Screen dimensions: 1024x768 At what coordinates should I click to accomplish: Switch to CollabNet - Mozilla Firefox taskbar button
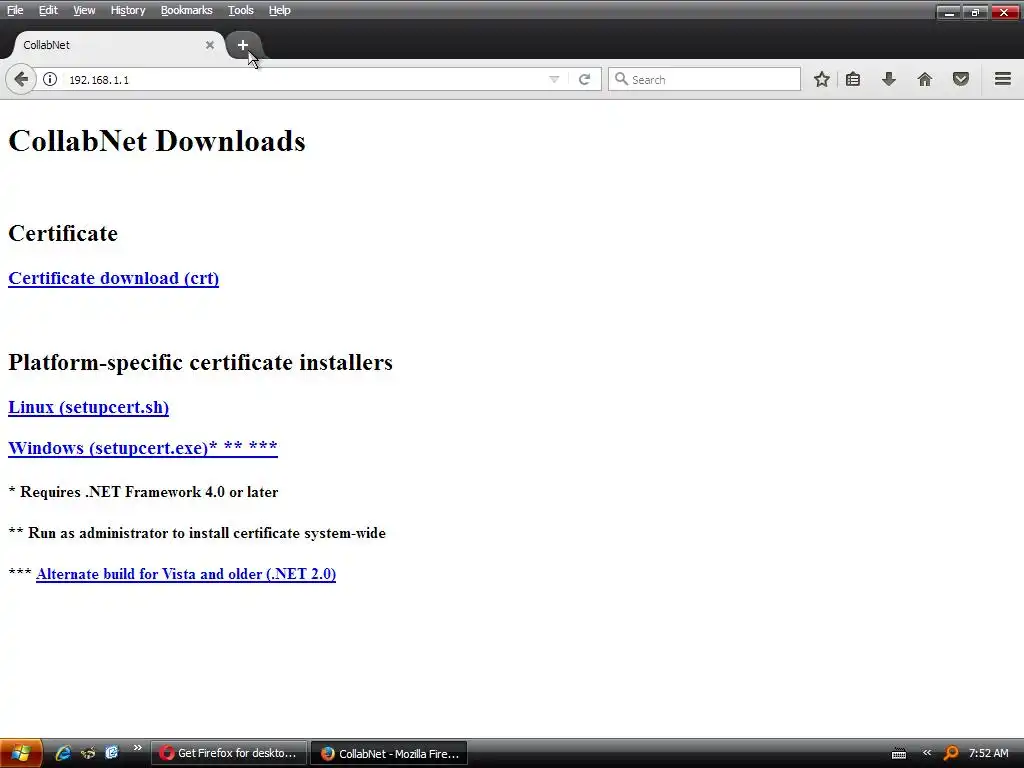pos(389,753)
